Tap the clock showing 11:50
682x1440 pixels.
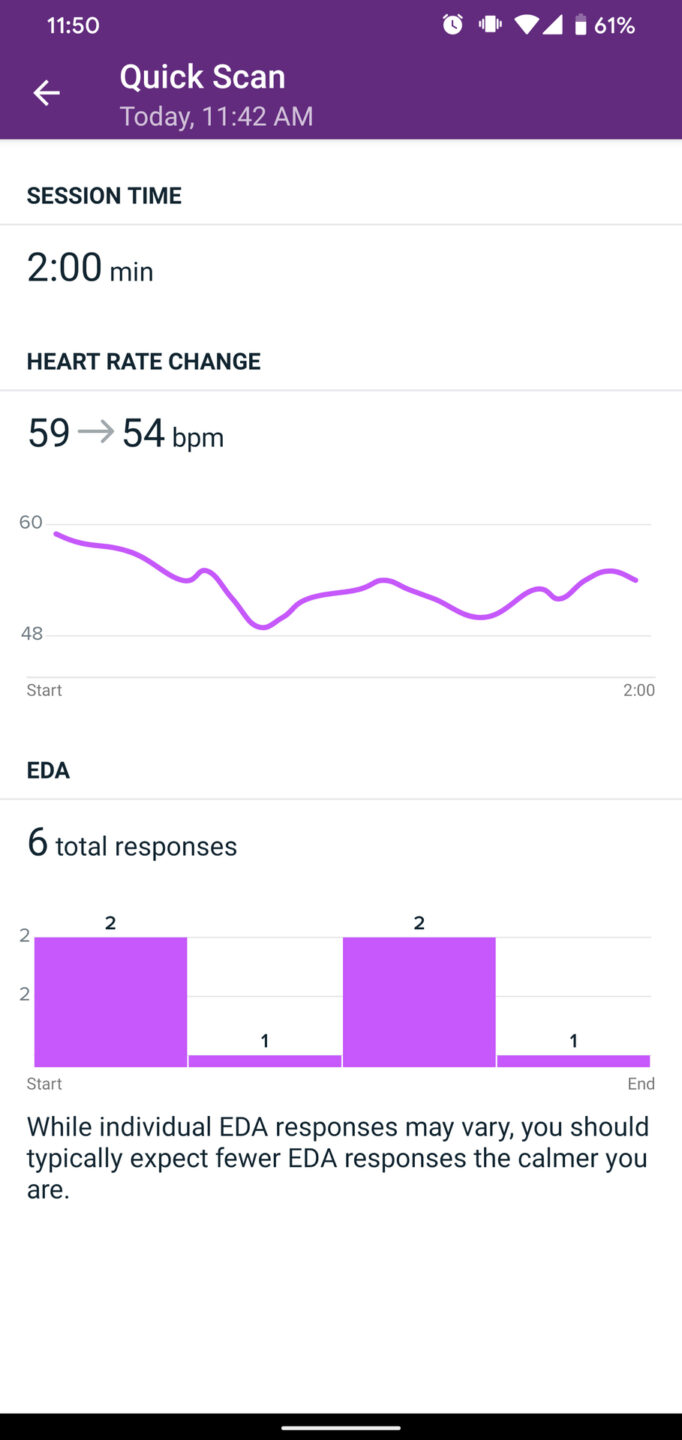pyautogui.click(x=72, y=24)
